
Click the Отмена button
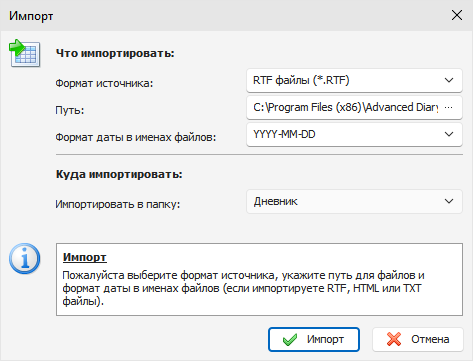[418, 339]
